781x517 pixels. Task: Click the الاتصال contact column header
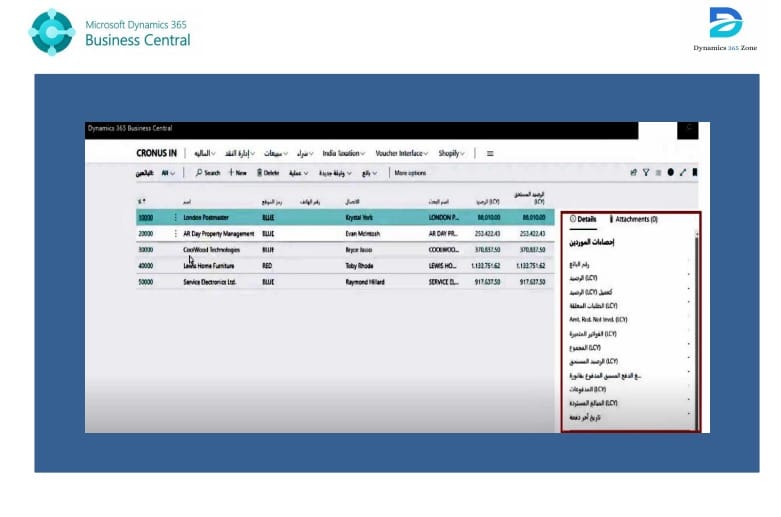(x=352, y=202)
